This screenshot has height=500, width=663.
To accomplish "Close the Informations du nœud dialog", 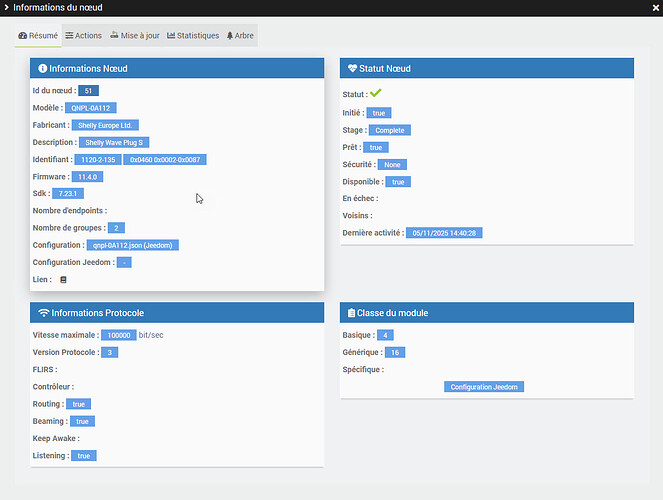I will (656, 8).
